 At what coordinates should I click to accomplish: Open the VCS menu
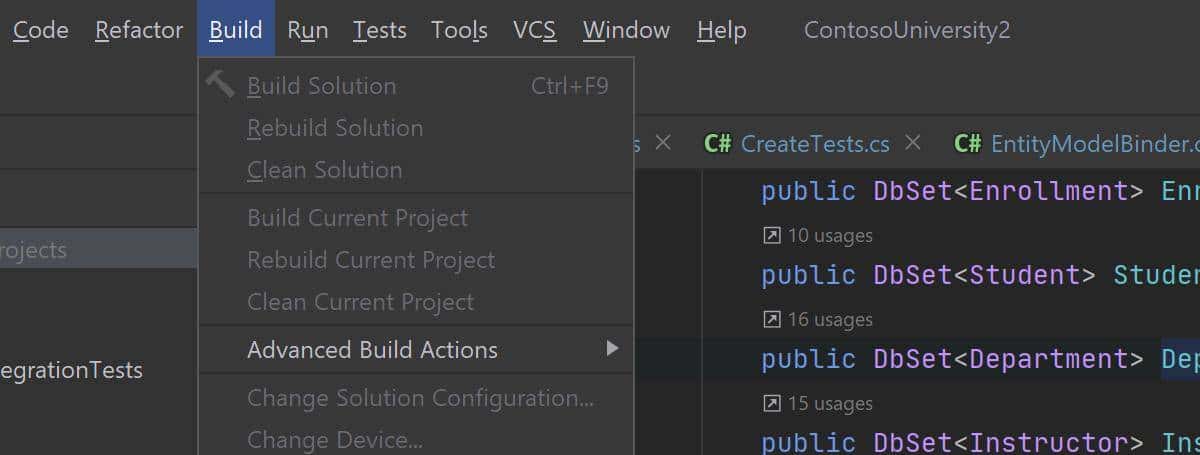click(x=534, y=30)
